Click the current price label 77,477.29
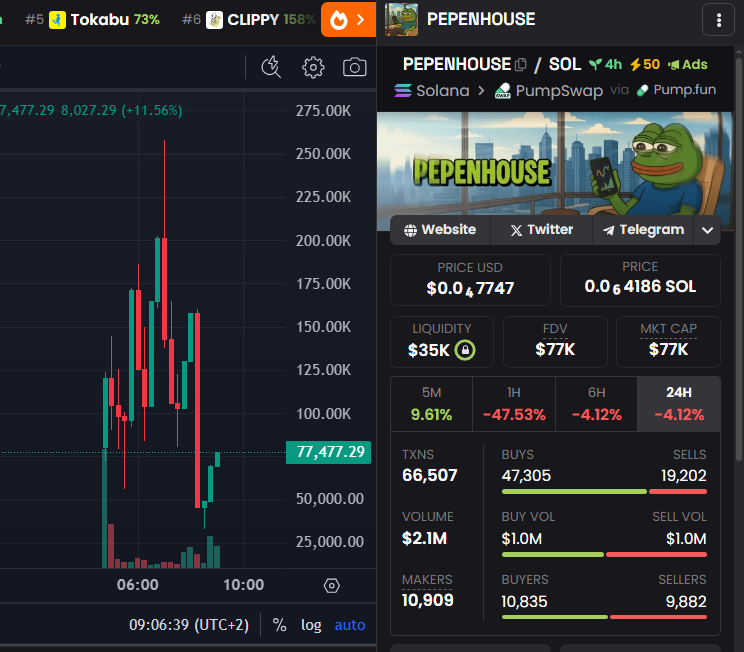Screen dimensions: 744x652 click(328, 452)
